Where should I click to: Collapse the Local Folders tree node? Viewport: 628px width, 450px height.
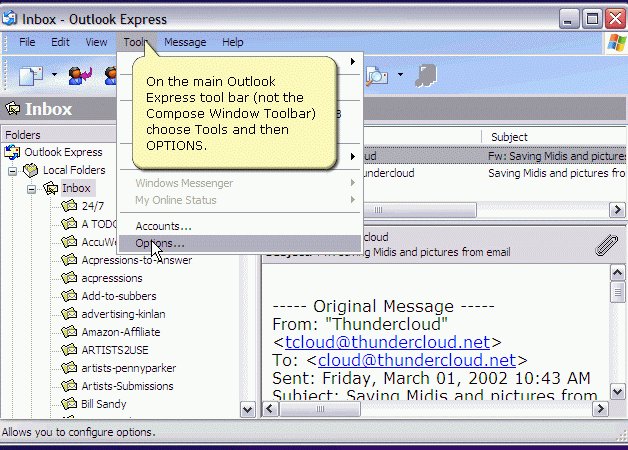pyautogui.click(x=13, y=171)
